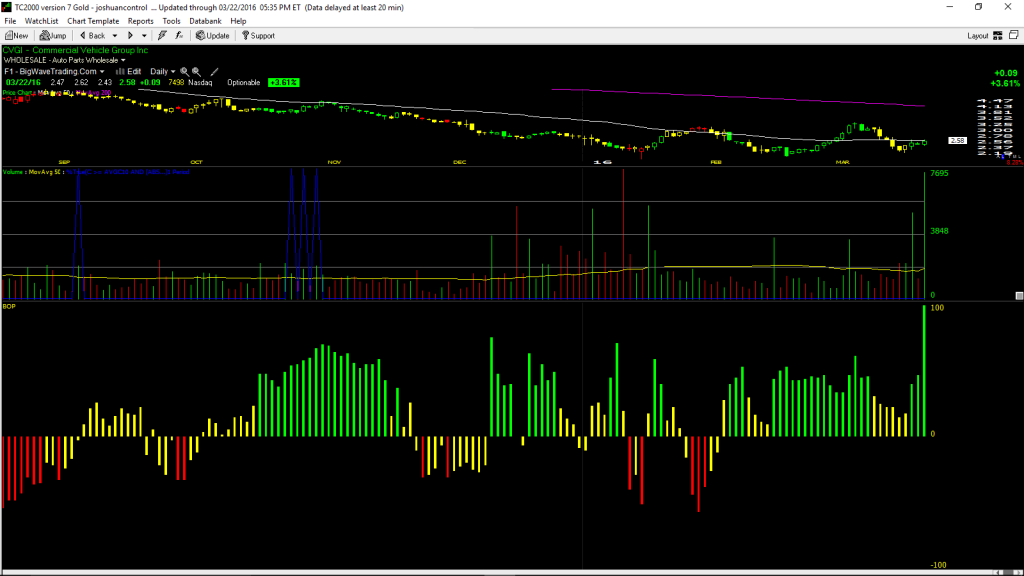The image size is (1024, 576).
Task: Open the fx formula tool
Action: click(x=179, y=36)
